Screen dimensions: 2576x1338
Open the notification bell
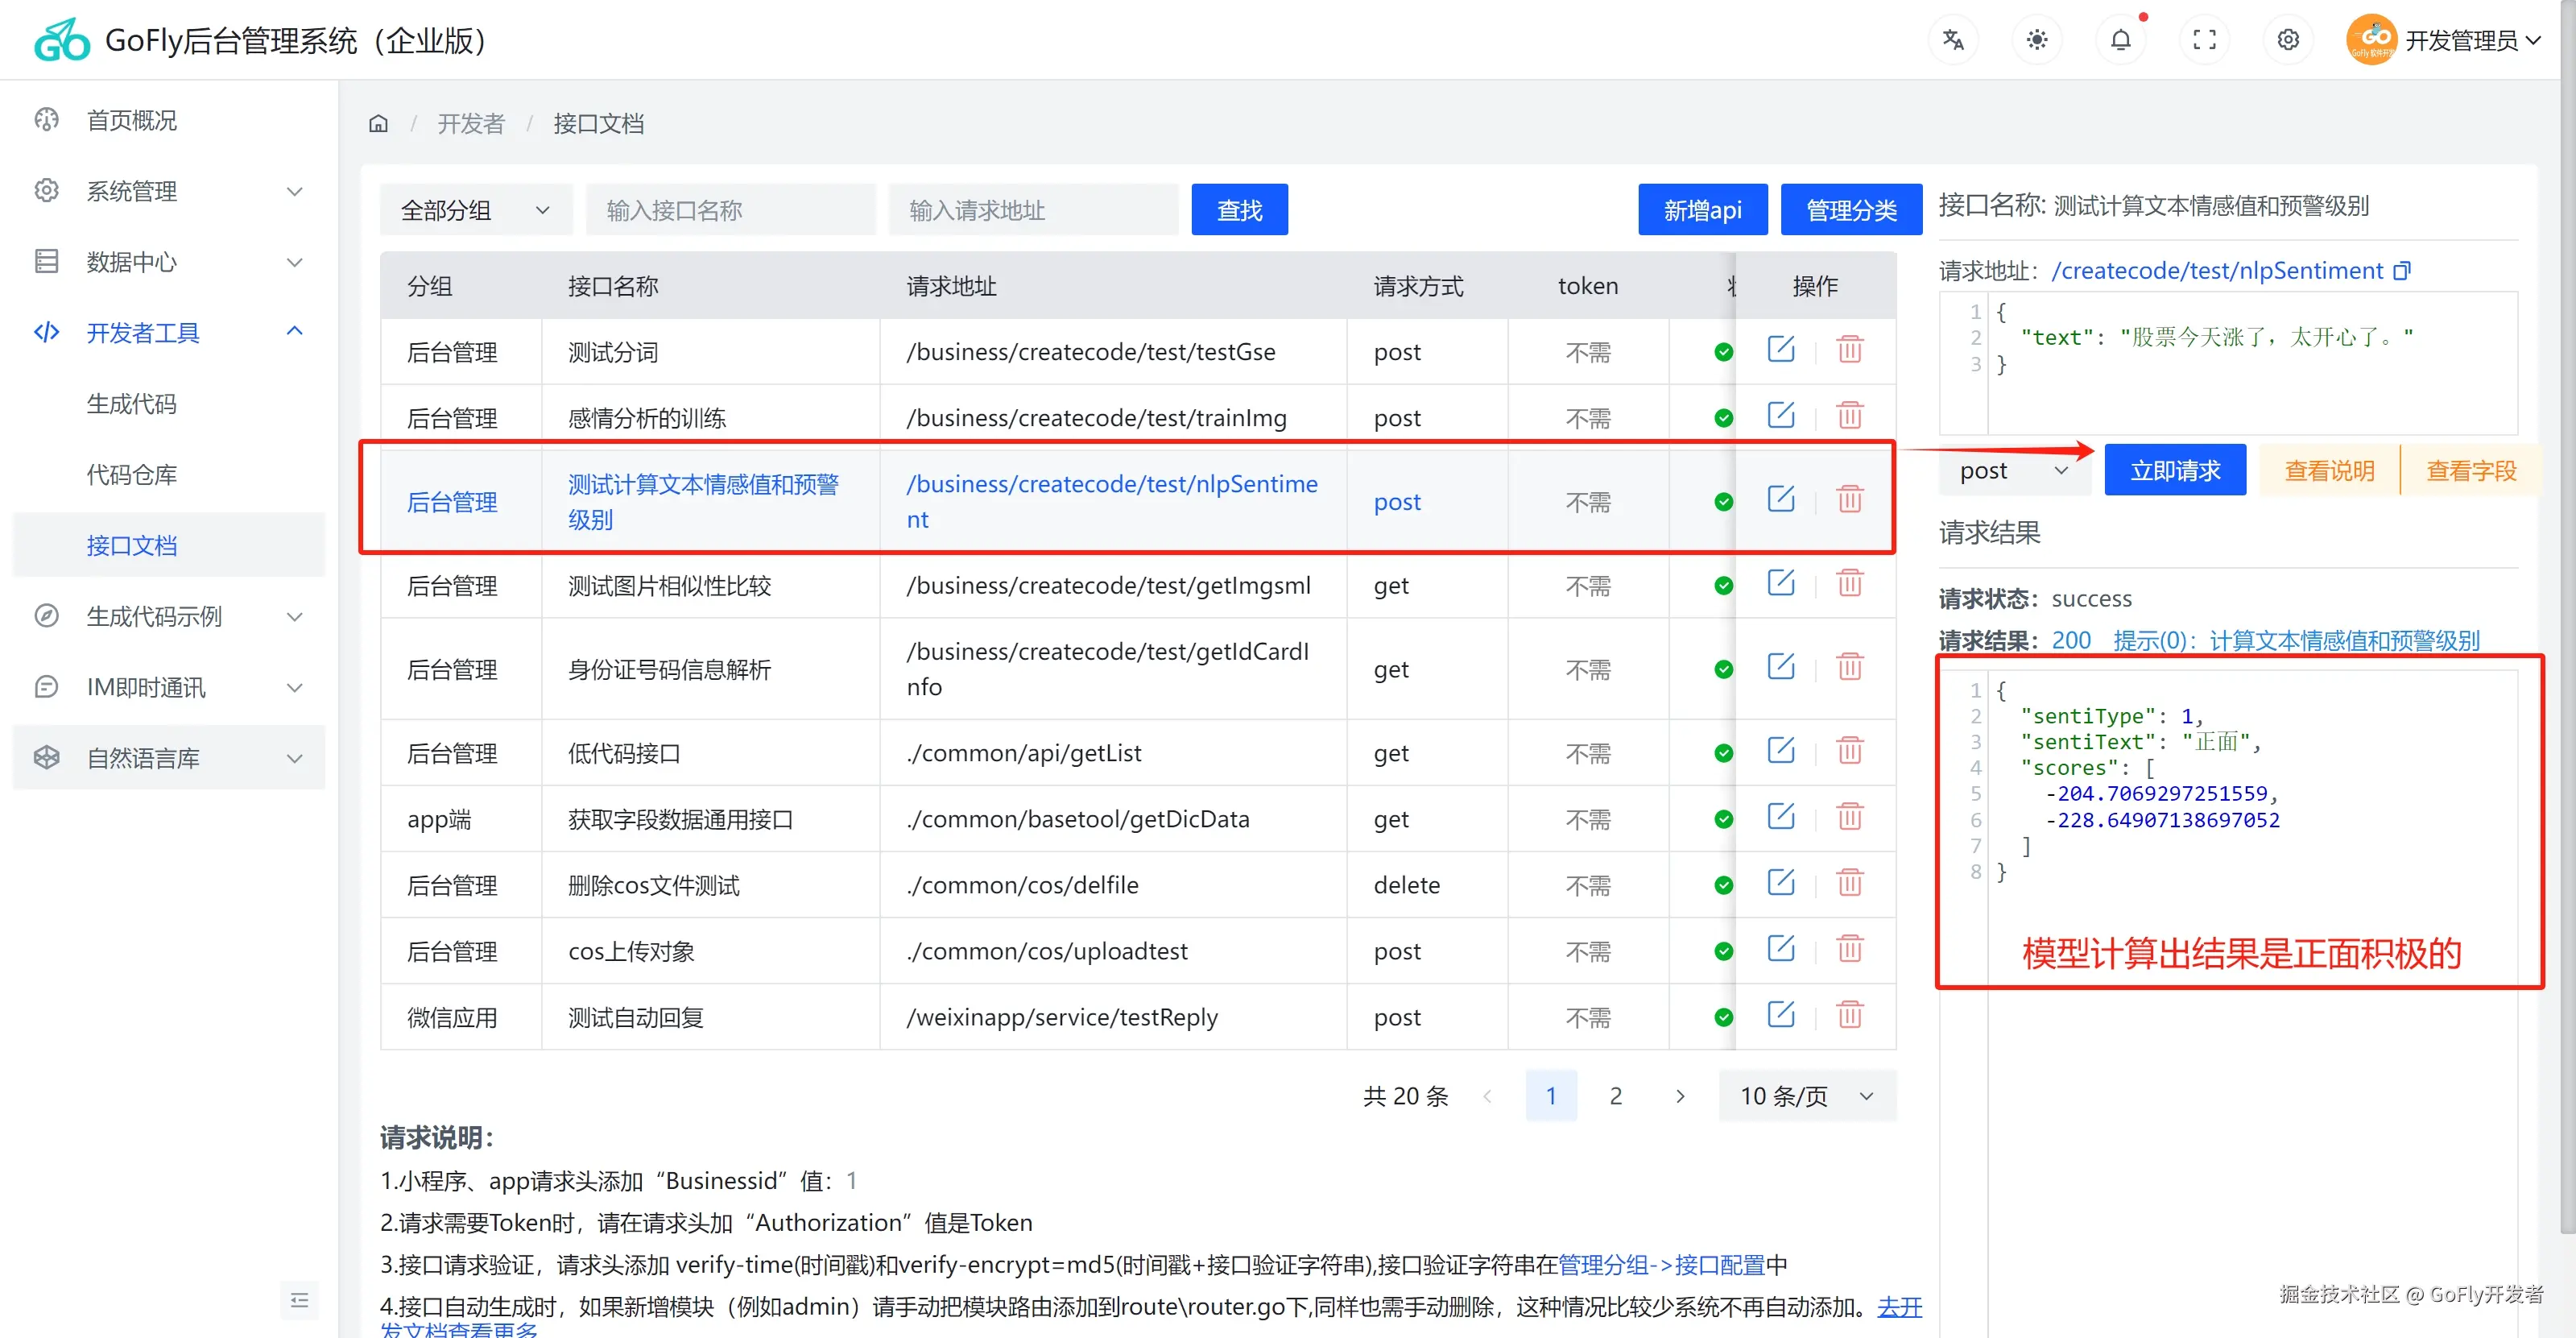point(2120,40)
